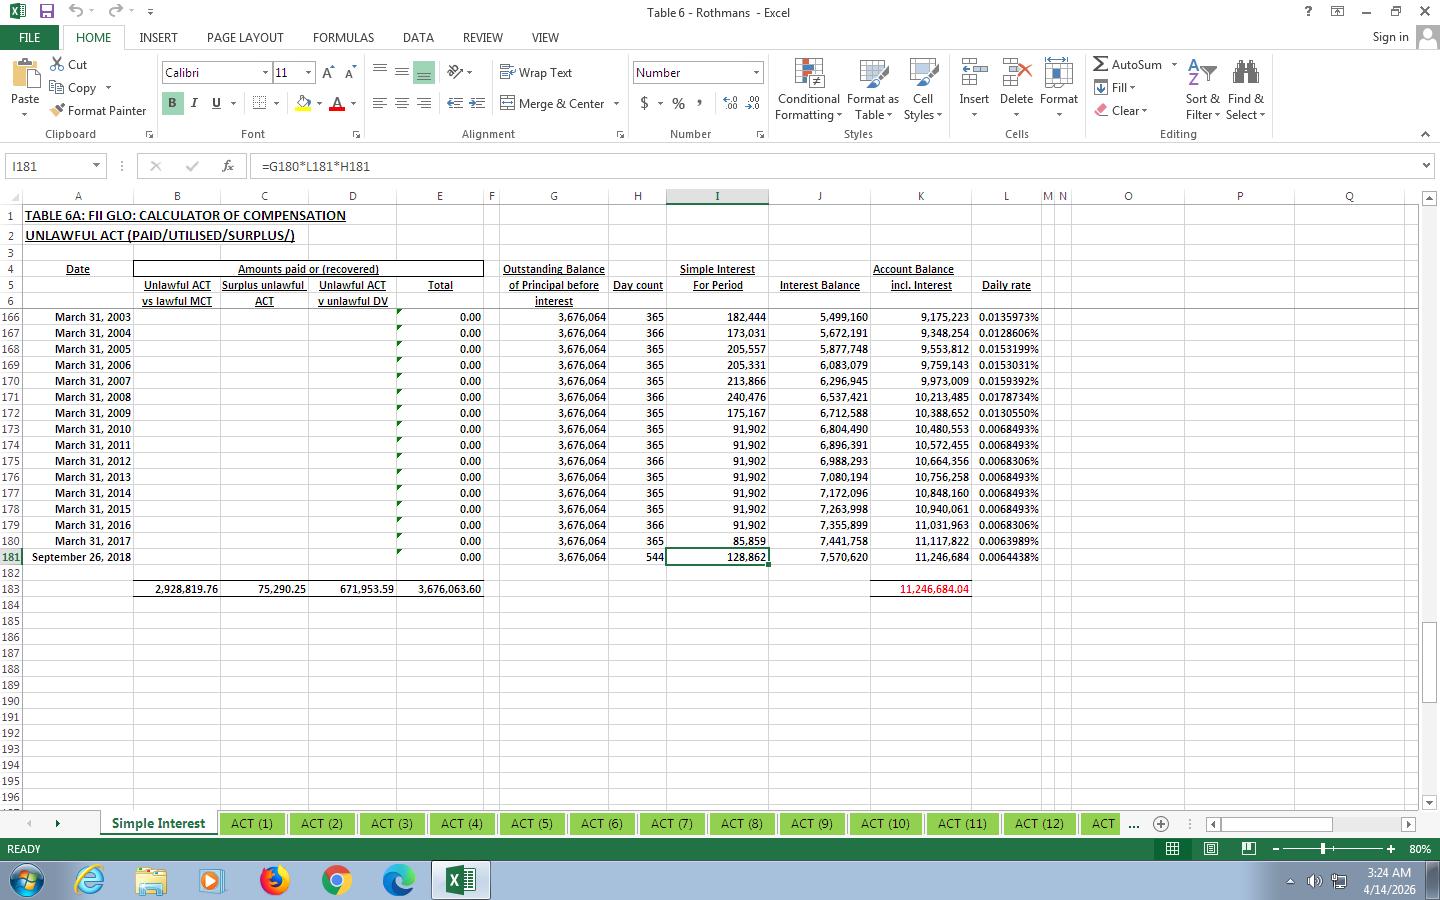Click the Format Painter brush icon
This screenshot has height=900, width=1440.
coord(58,111)
